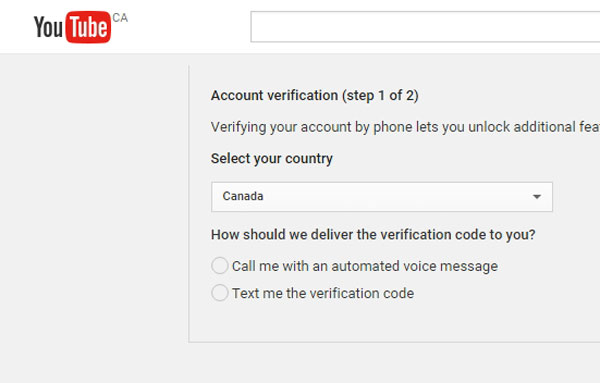
Task: Click the 'You' word in the YouTube logo
Action: point(48,27)
